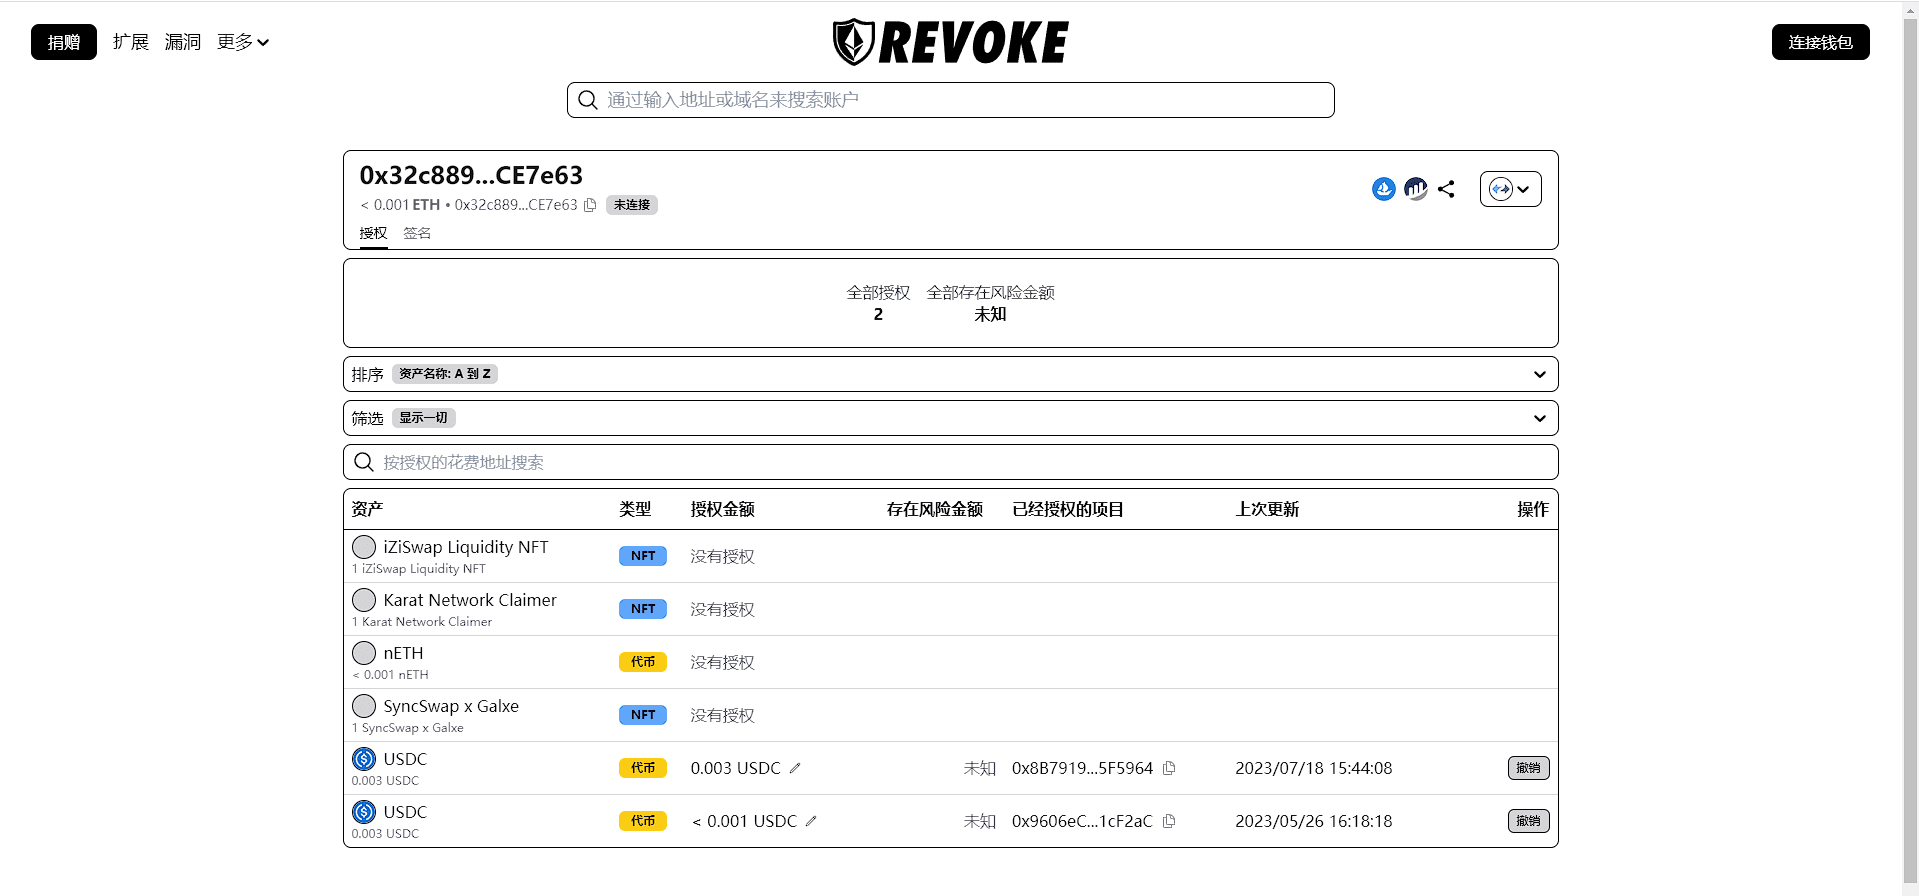Image resolution: width=1919 pixels, height=896 pixels.
Task: Copy spender address 0x8B7919...5F5964
Action: pyautogui.click(x=1169, y=768)
